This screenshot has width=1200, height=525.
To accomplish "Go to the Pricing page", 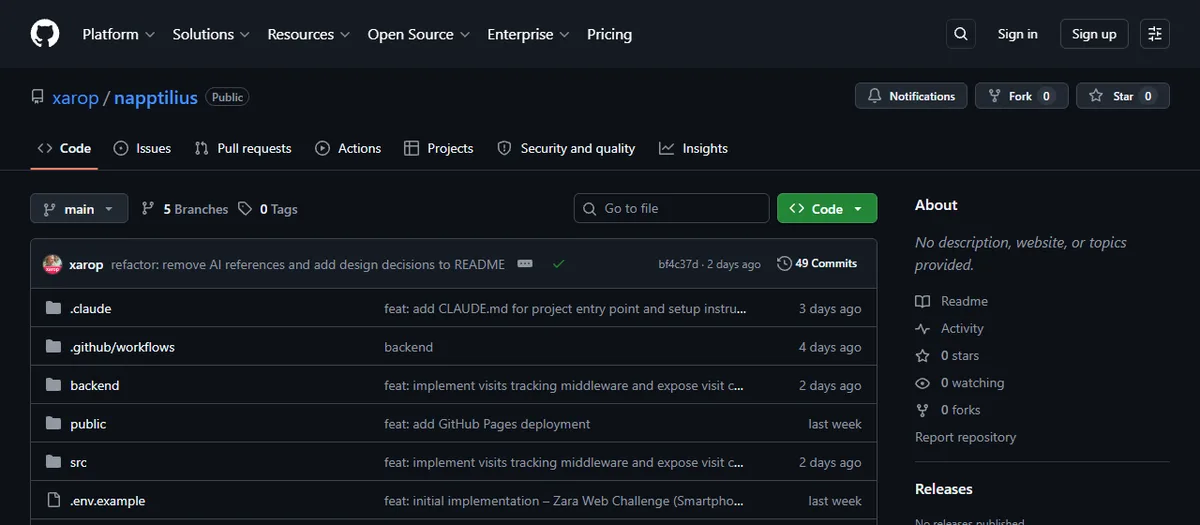I will click(x=609, y=34).
